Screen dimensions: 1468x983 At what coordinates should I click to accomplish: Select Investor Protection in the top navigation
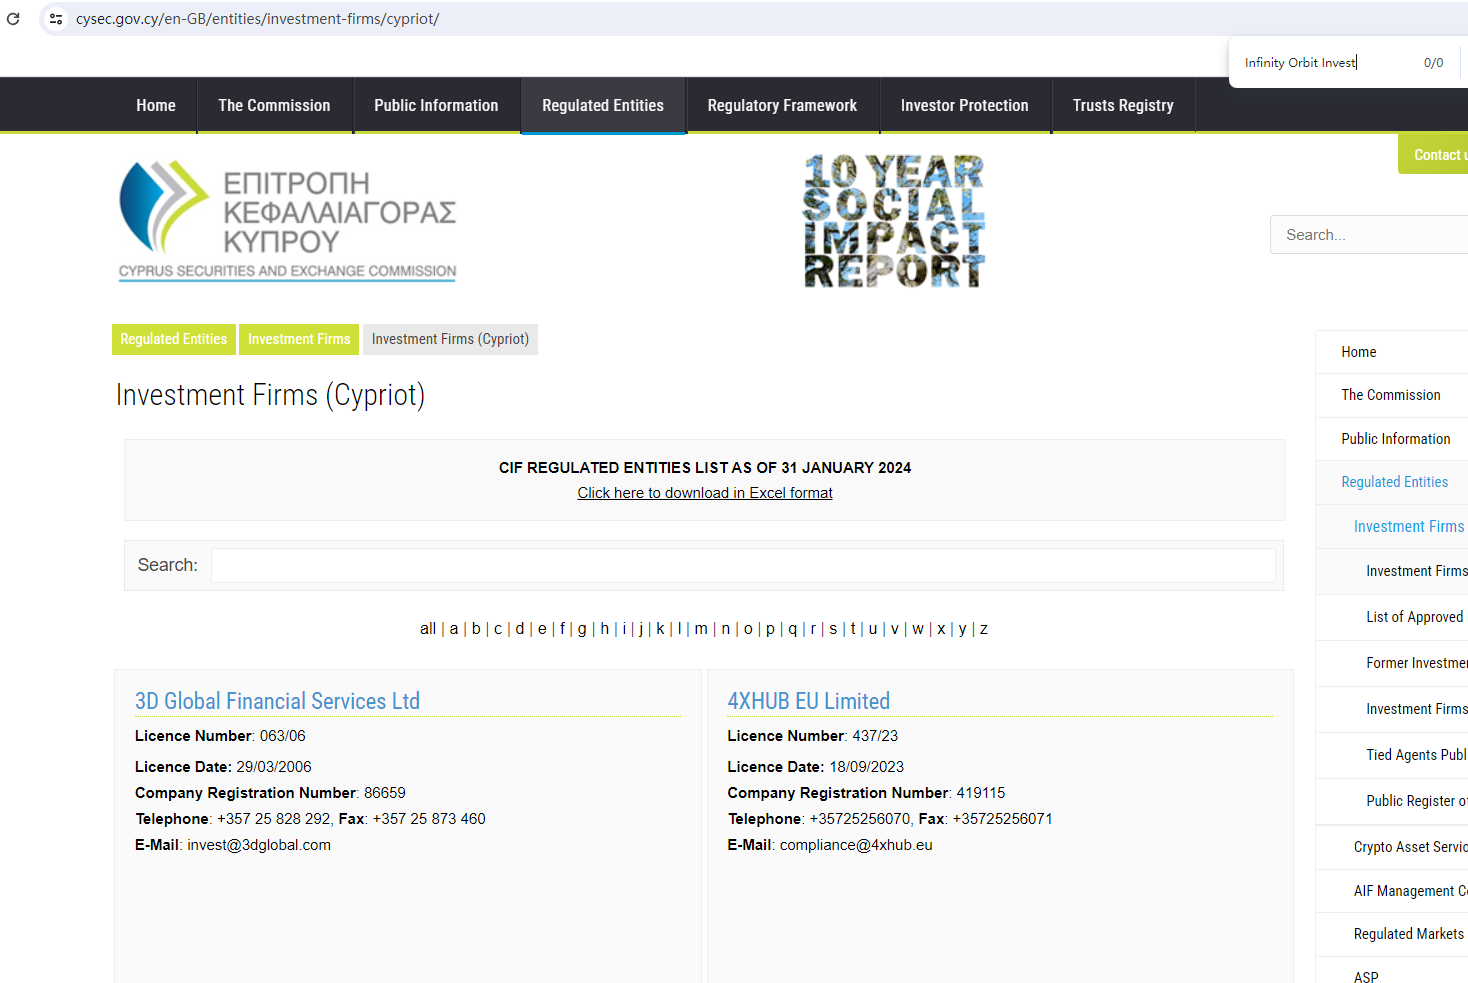click(x=964, y=106)
